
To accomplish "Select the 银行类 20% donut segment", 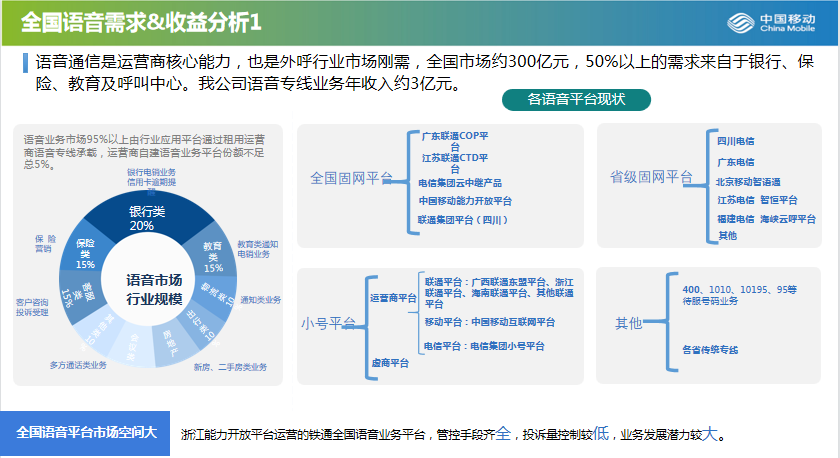I will coord(141,219).
